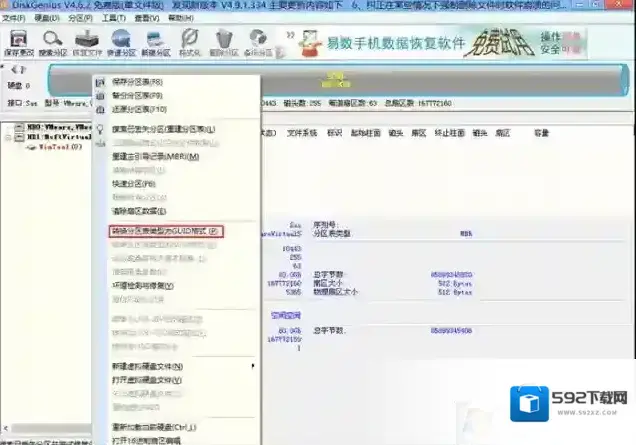Image resolution: width=636 pixels, height=445 pixels.
Task: Click the 文件系统 column header
Action: point(300,132)
